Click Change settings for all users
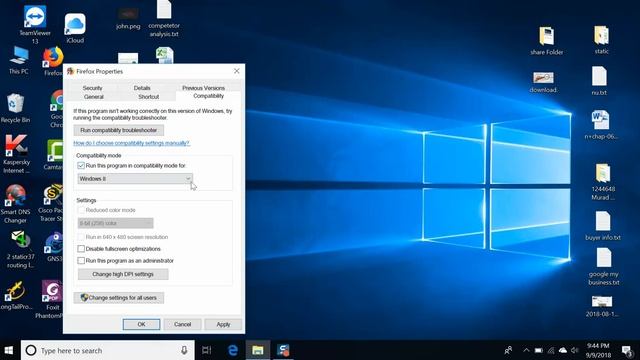 pyautogui.click(x=119, y=298)
